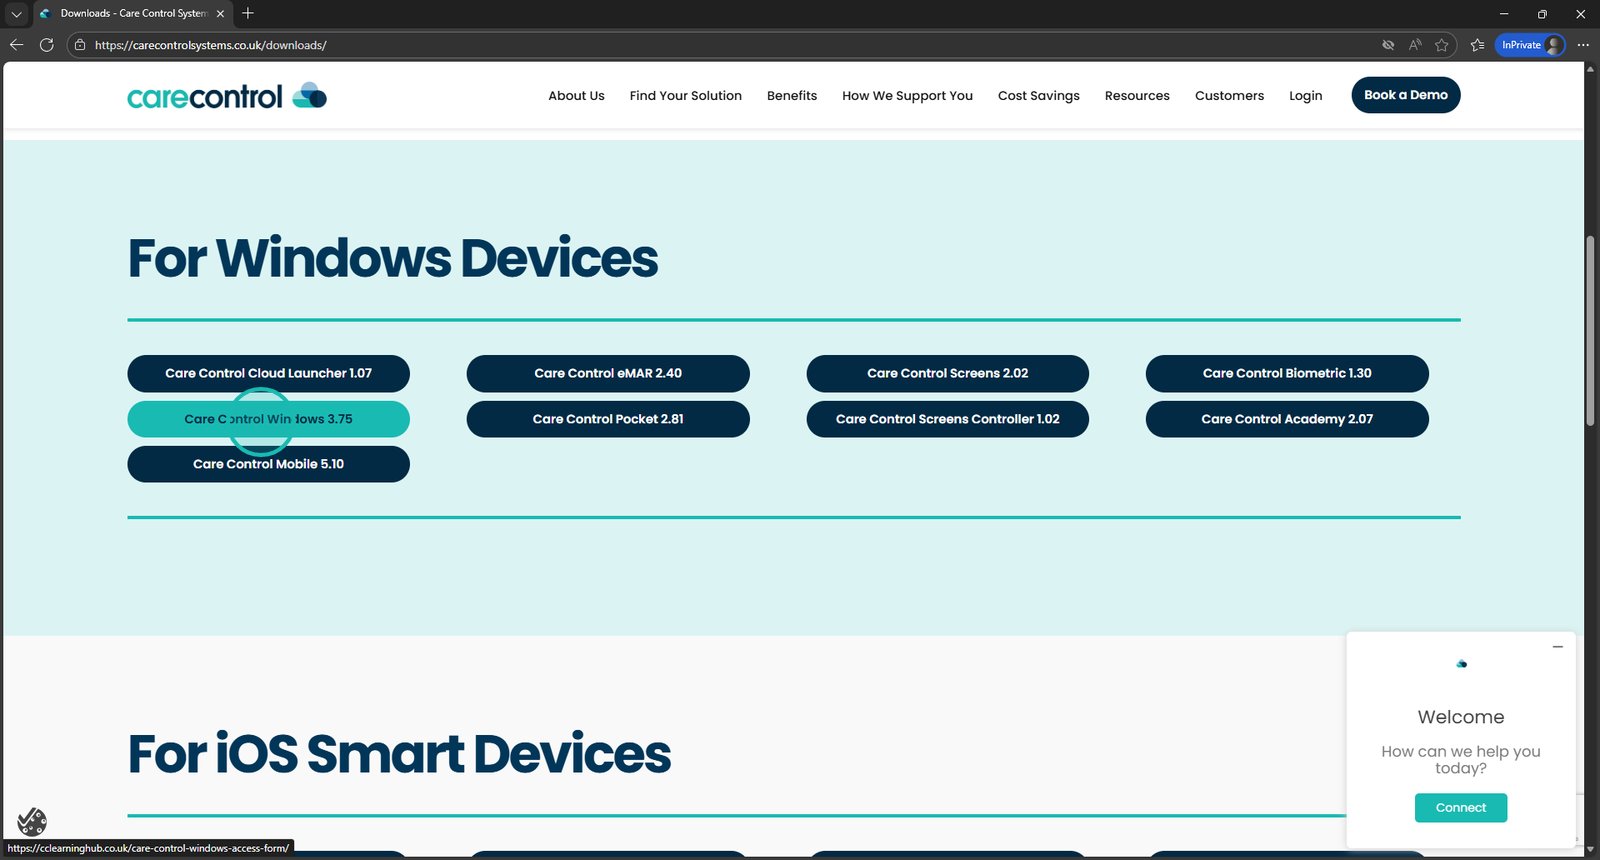Open the Resources menu item
1600x860 pixels.
pyautogui.click(x=1137, y=96)
